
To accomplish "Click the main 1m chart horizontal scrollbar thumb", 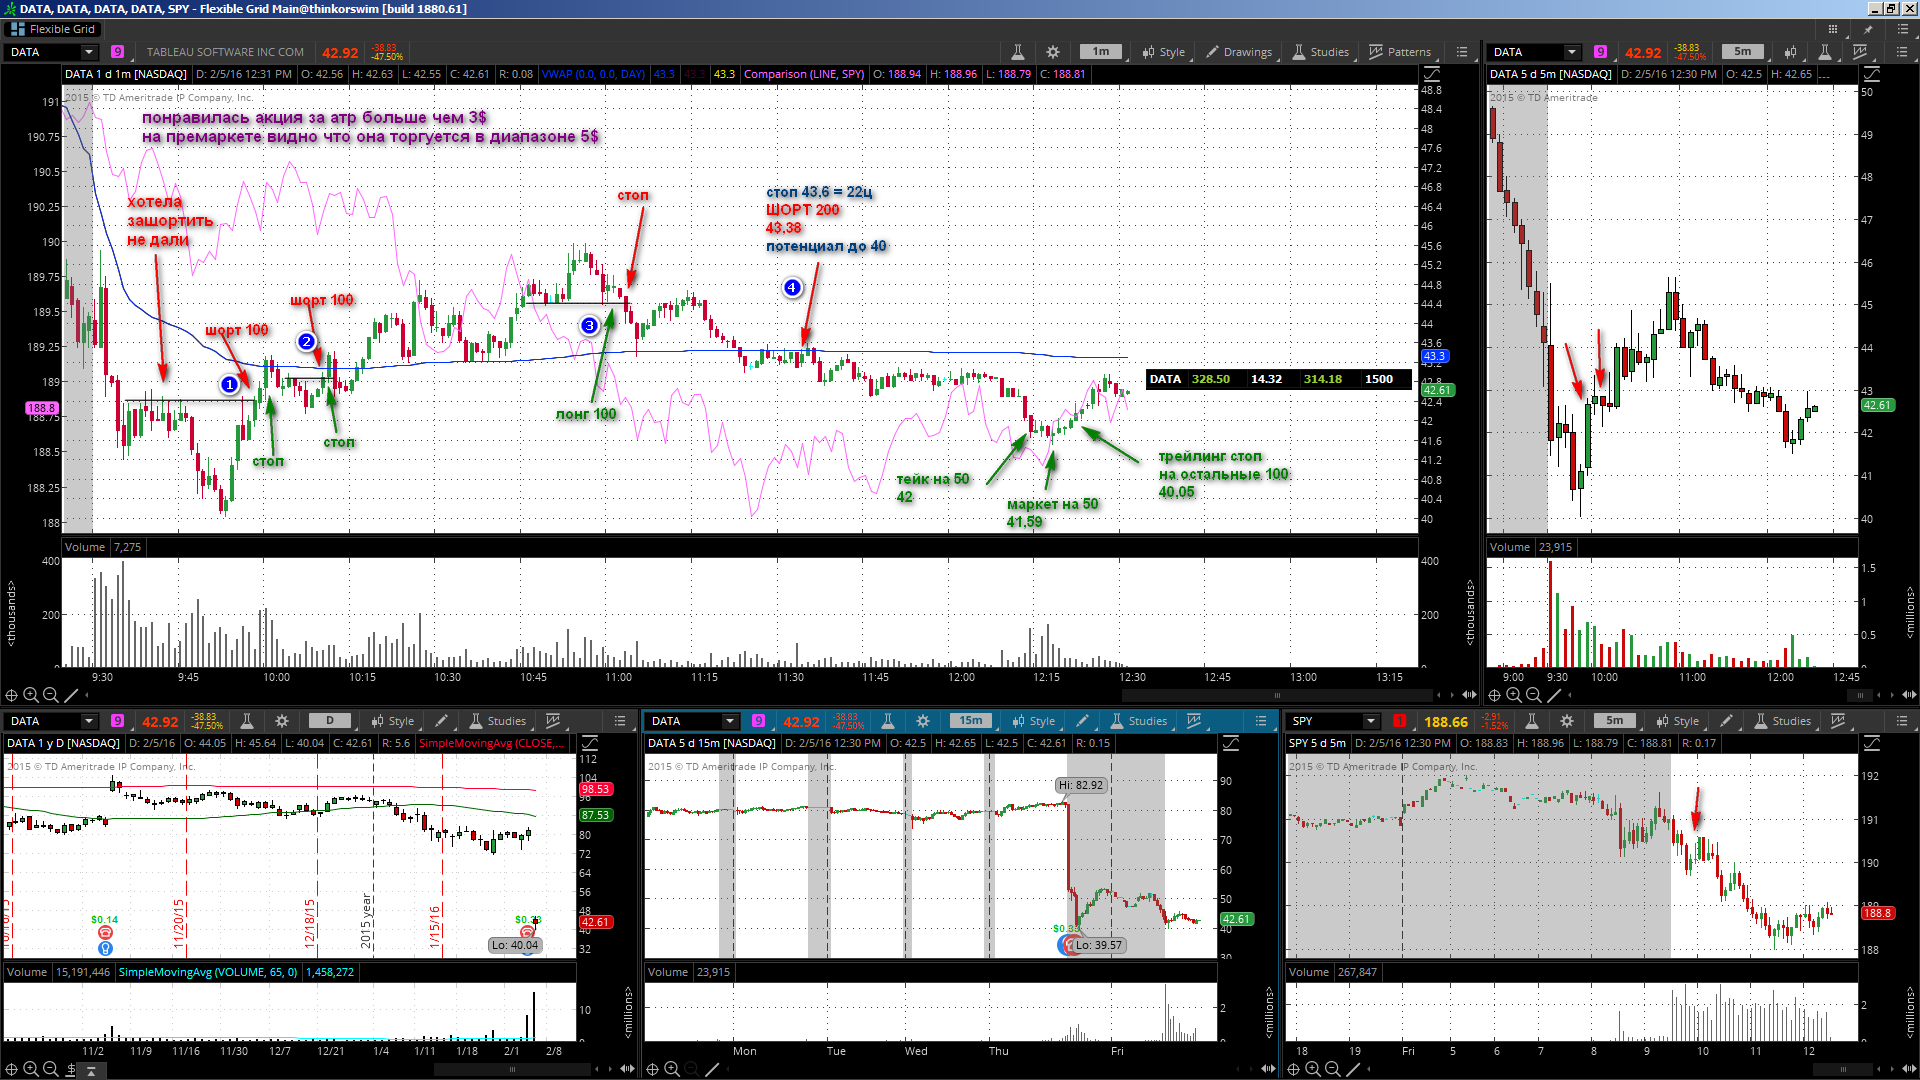I will (x=1277, y=695).
